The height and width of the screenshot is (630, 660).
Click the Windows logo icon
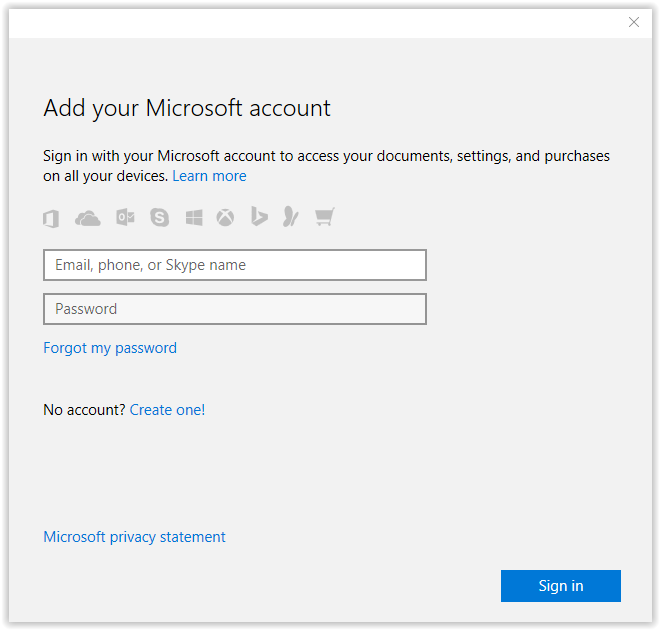tap(194, 218)
